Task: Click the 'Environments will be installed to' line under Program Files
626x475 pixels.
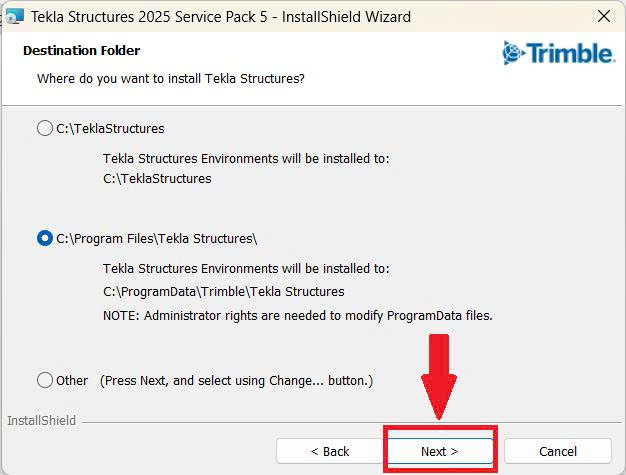Action: (246, 269)
